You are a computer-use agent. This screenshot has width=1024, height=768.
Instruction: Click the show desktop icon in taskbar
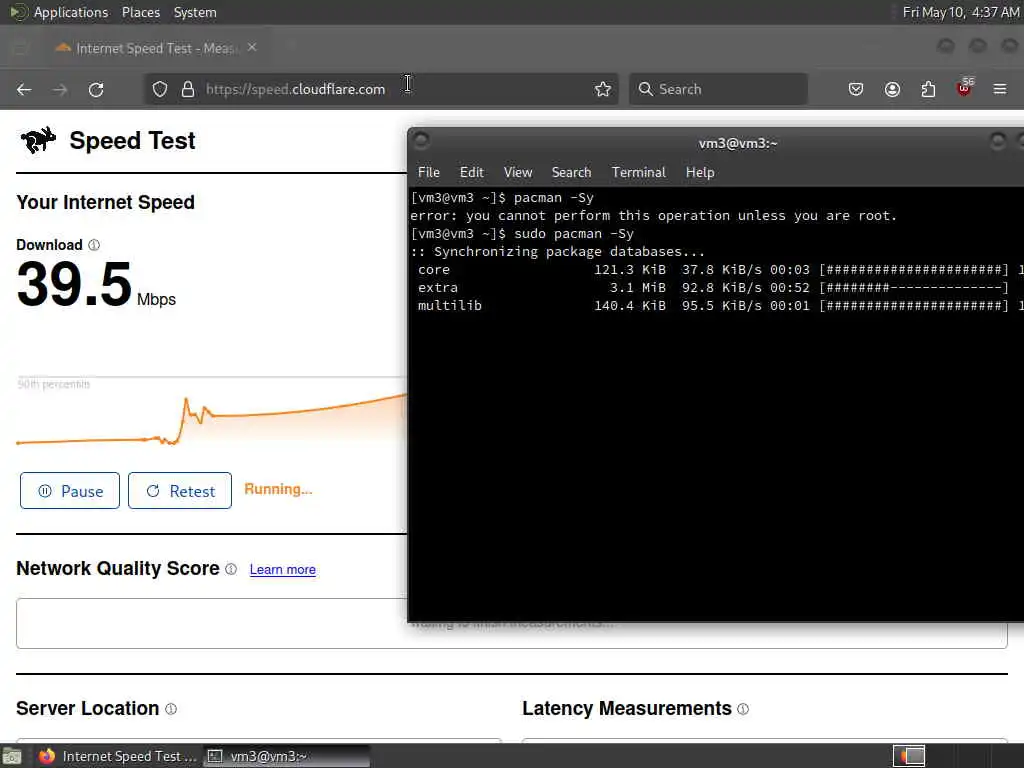(x=12, y=756)
